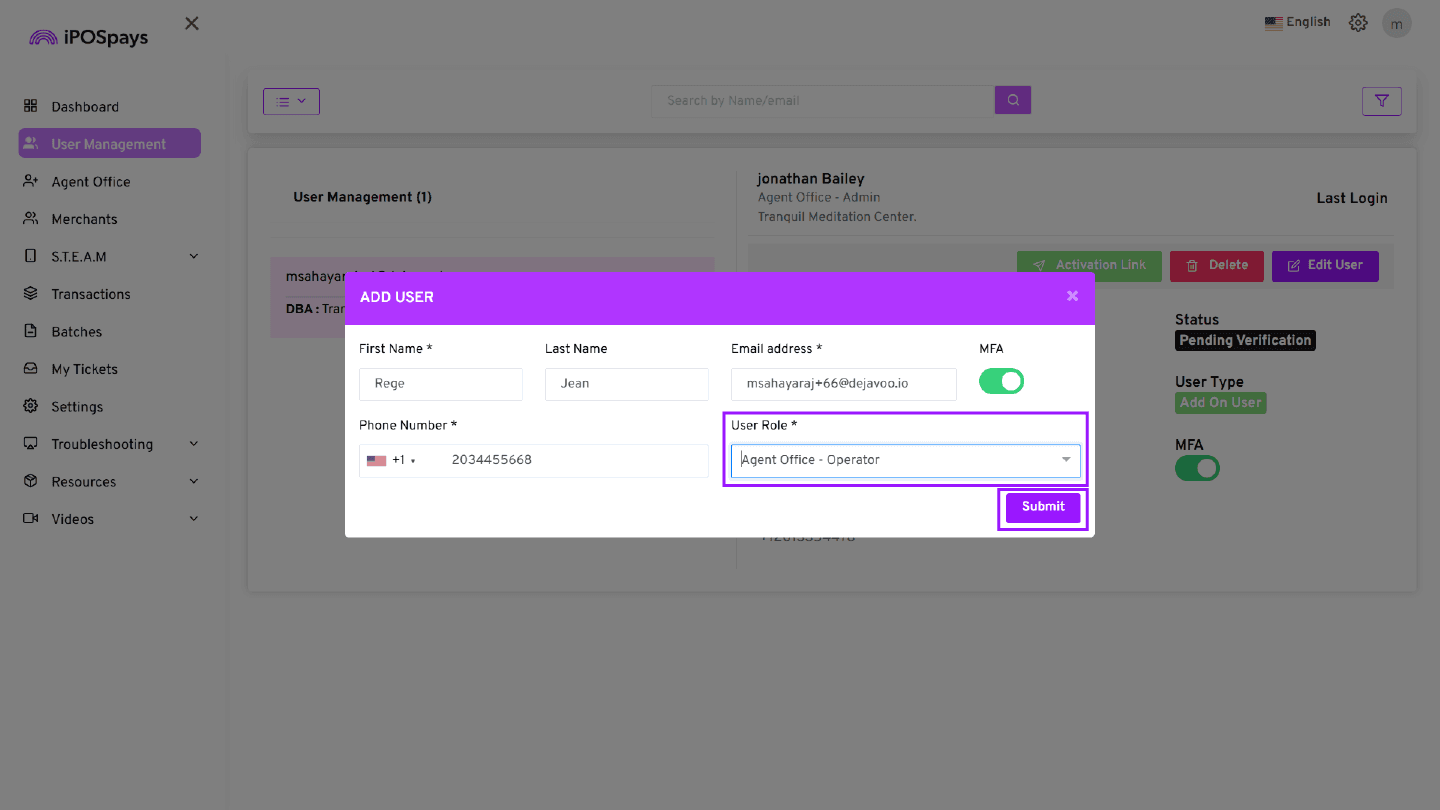Open the filter funnel icon
Screen dimensions: 1440x810
point(1381,100)
